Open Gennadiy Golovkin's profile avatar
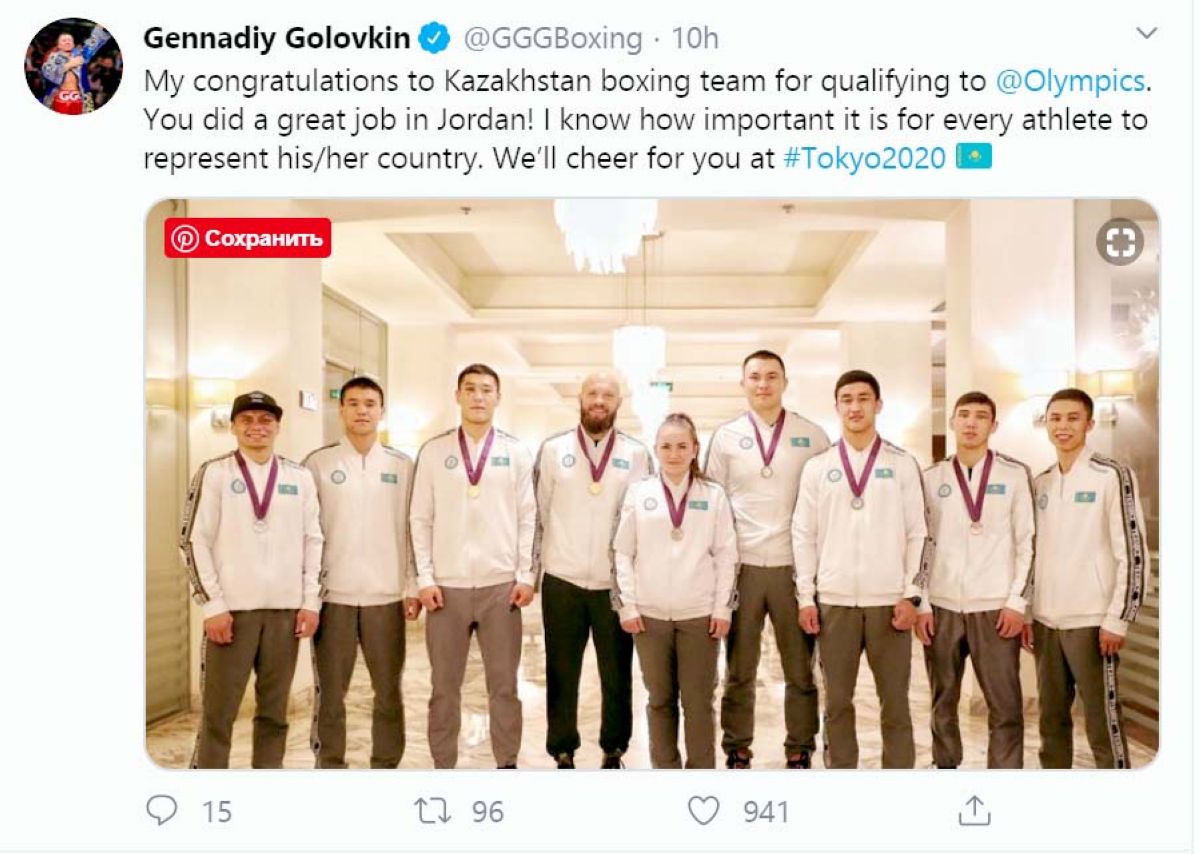The image size is (1200, 854). pyautogui.click(x=73, y=66)
